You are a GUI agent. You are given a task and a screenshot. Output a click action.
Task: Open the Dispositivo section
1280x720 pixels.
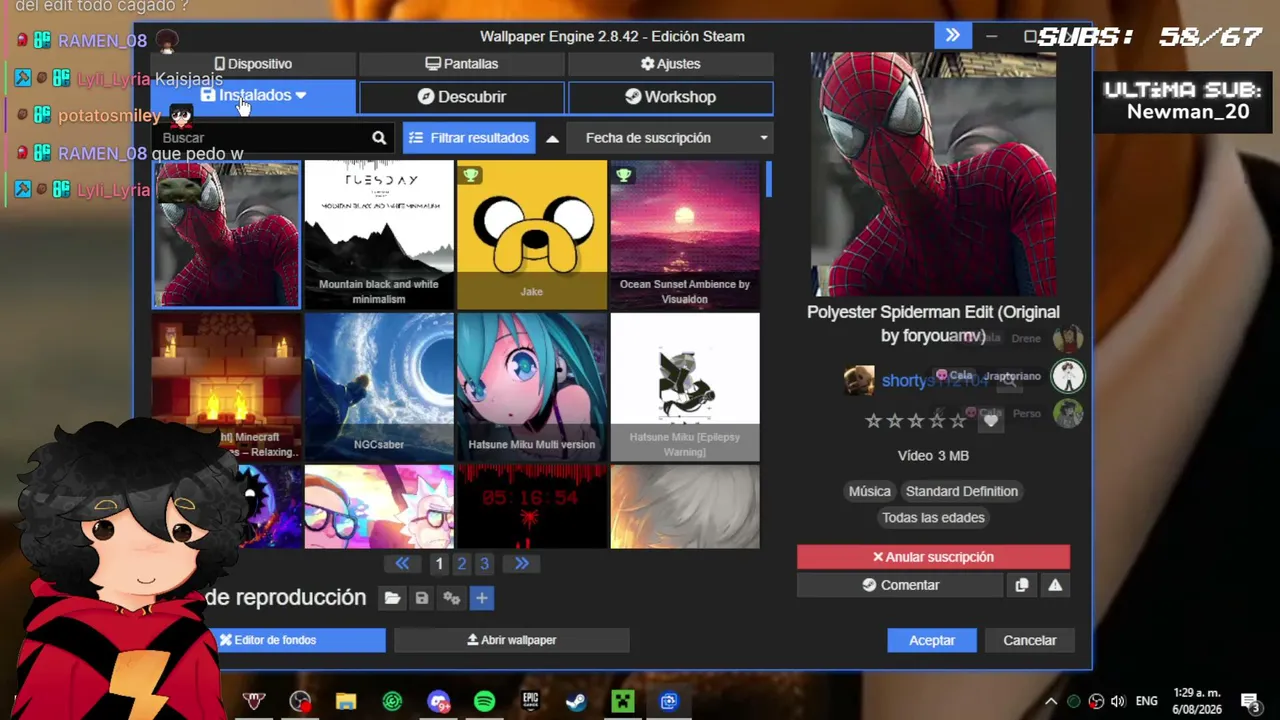[x=253, y=64]
